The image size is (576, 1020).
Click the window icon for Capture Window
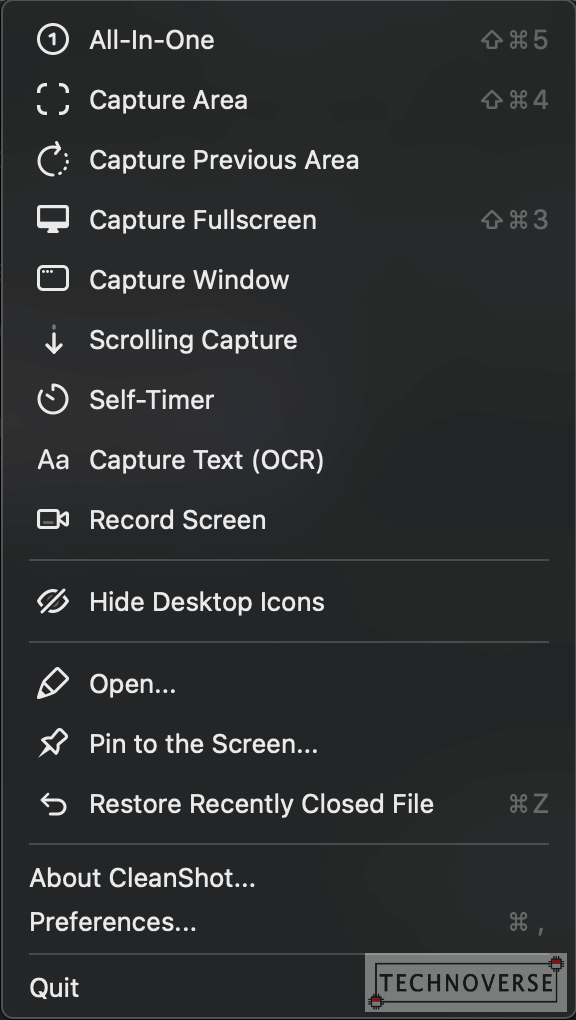coord(53,280)
